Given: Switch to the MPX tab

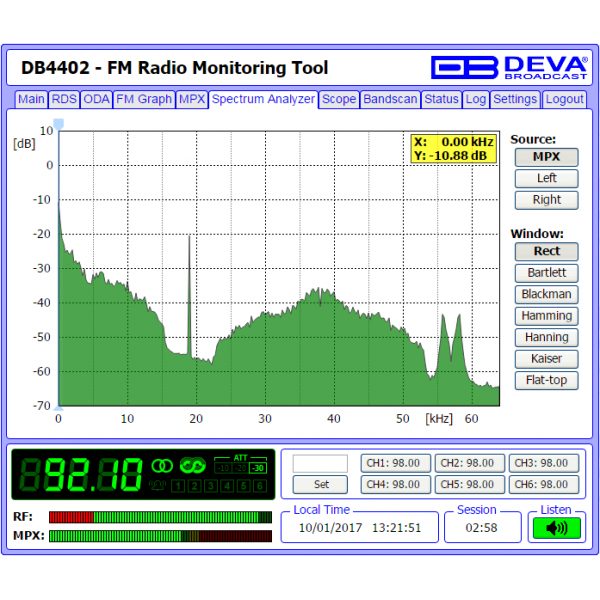Looking at the screenshot, I should pyautogui.click(x=192, y=99).
